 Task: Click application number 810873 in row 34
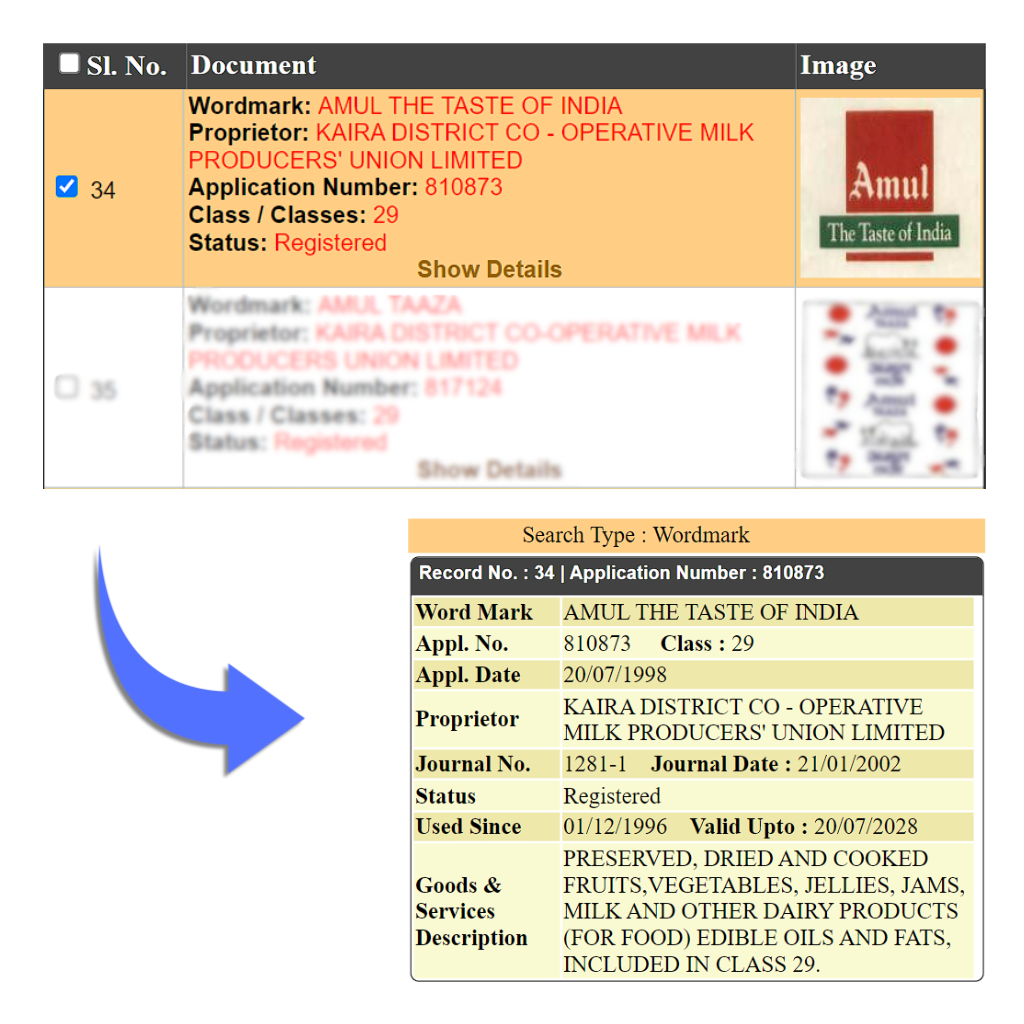(x=463, y=187)
